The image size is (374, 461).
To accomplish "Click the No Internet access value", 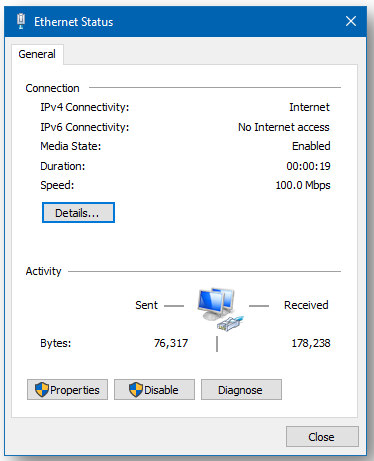I will 284,127.
